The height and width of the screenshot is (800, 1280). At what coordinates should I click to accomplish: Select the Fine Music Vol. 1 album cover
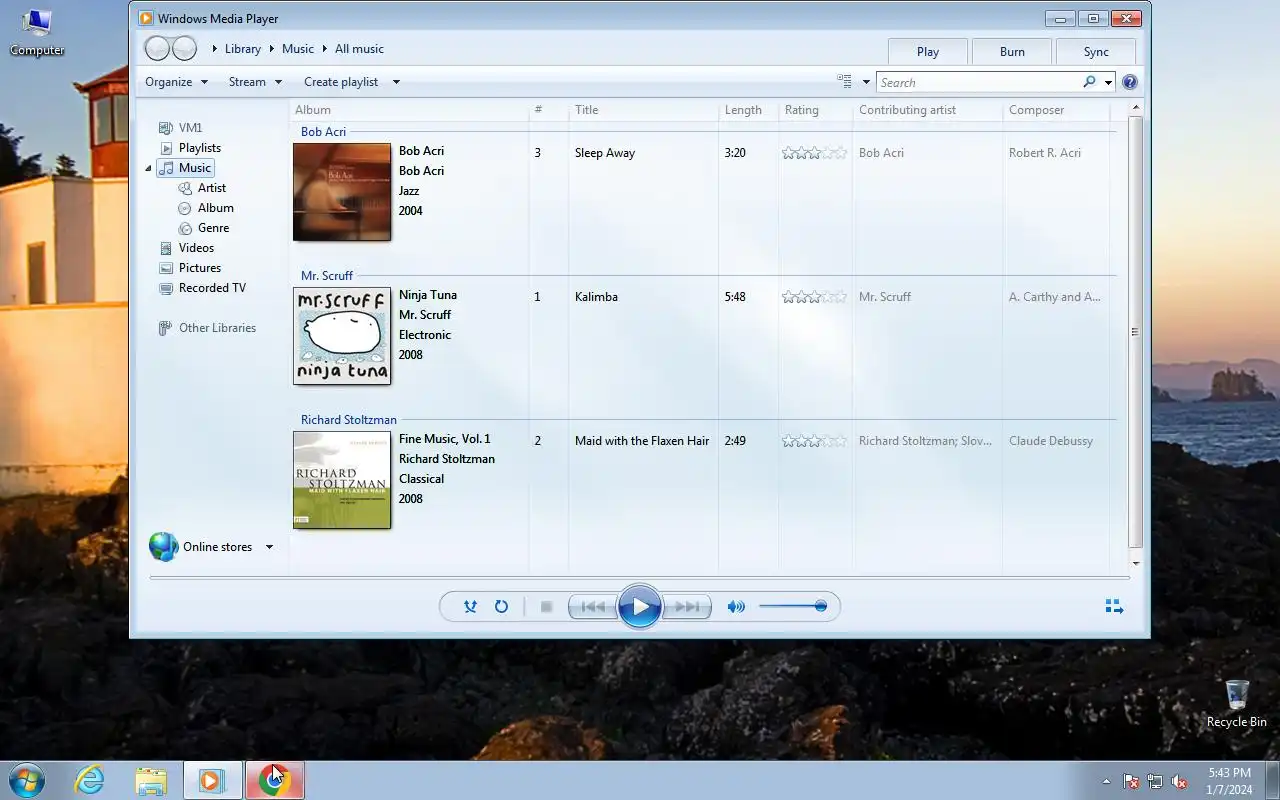(342, 480)
